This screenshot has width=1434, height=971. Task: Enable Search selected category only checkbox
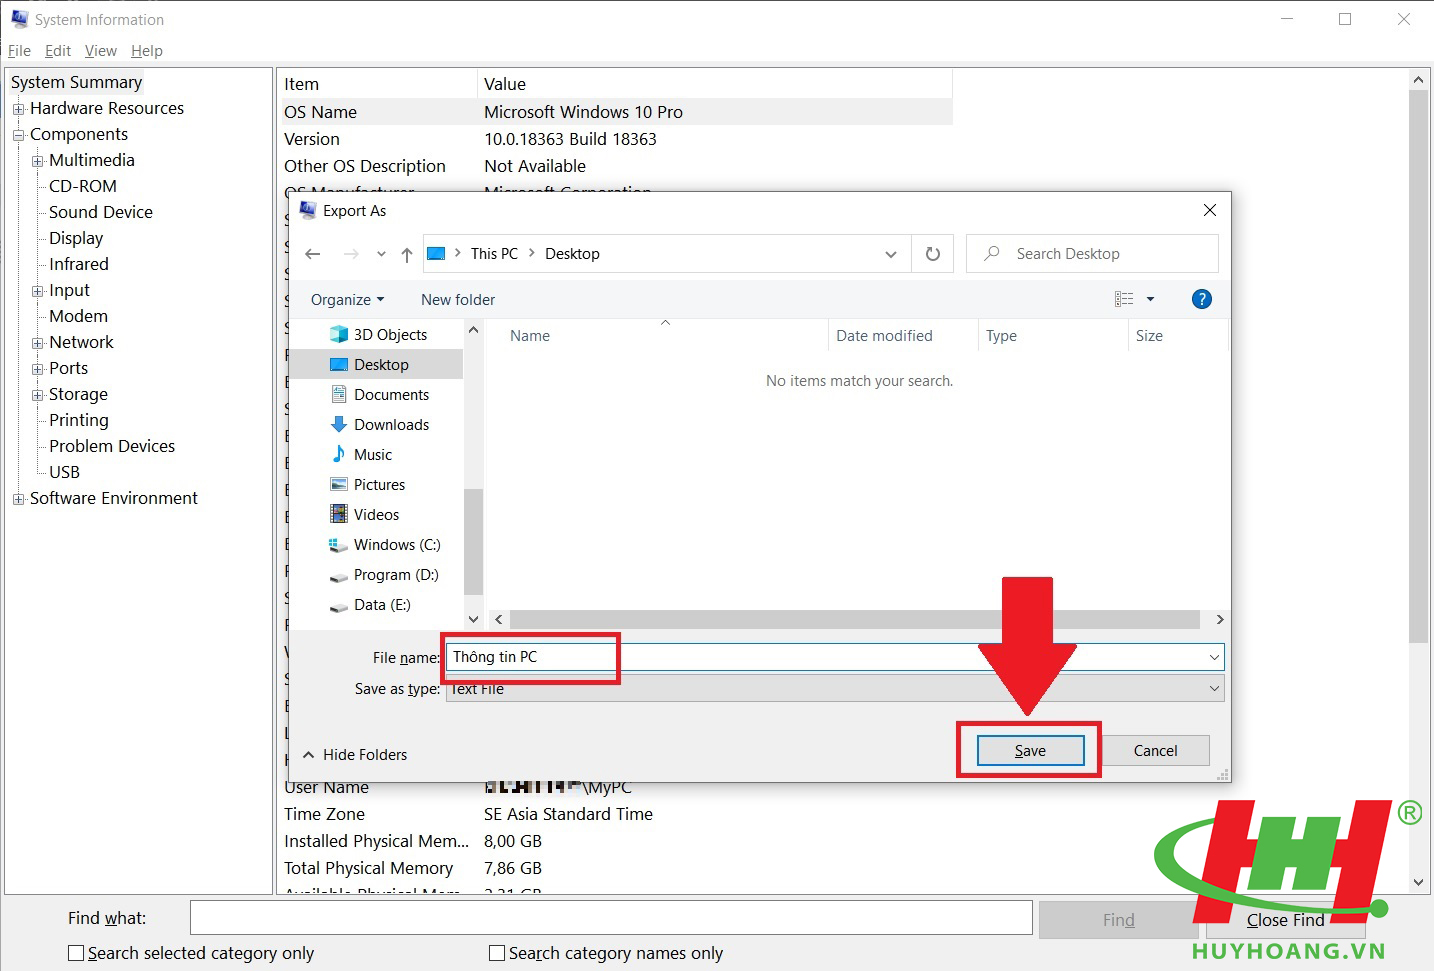tap(76, 953)
